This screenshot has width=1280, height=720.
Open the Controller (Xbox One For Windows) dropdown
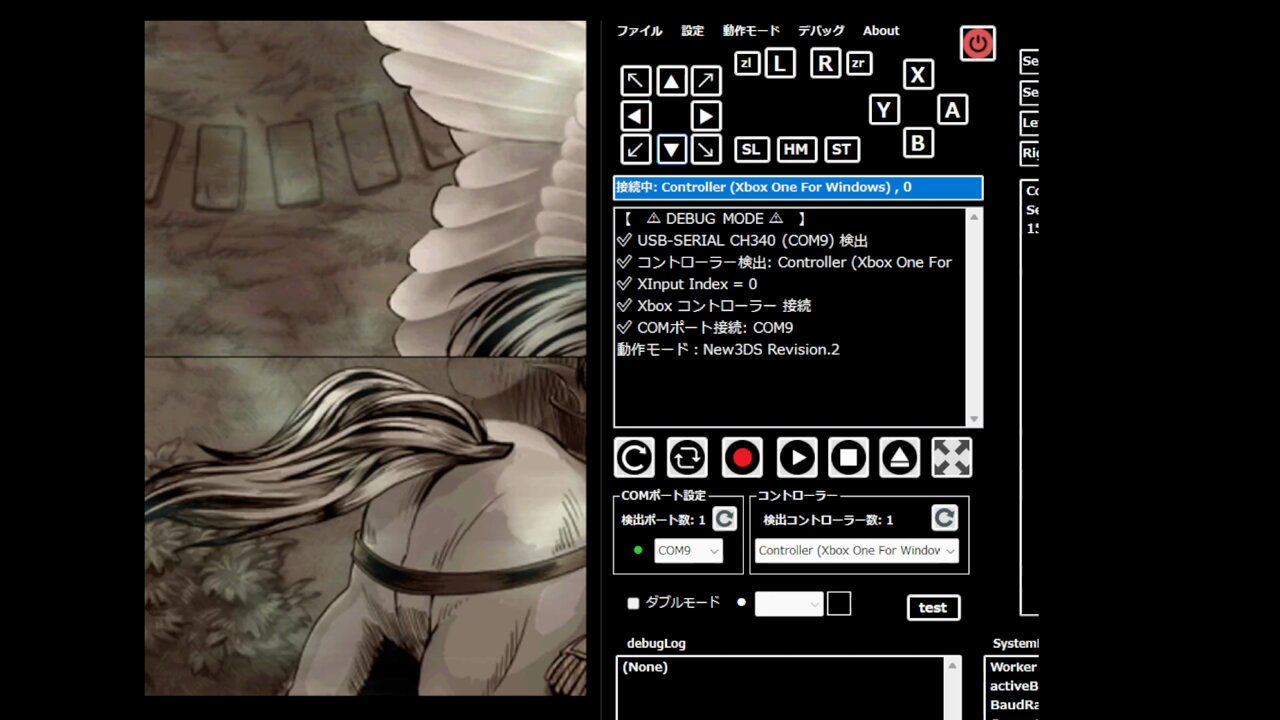pos(857,551)
